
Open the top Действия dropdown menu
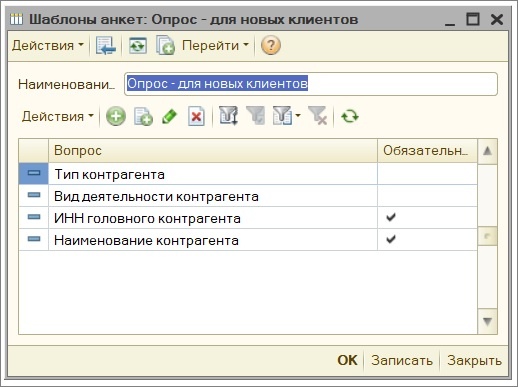coord(48,45)
